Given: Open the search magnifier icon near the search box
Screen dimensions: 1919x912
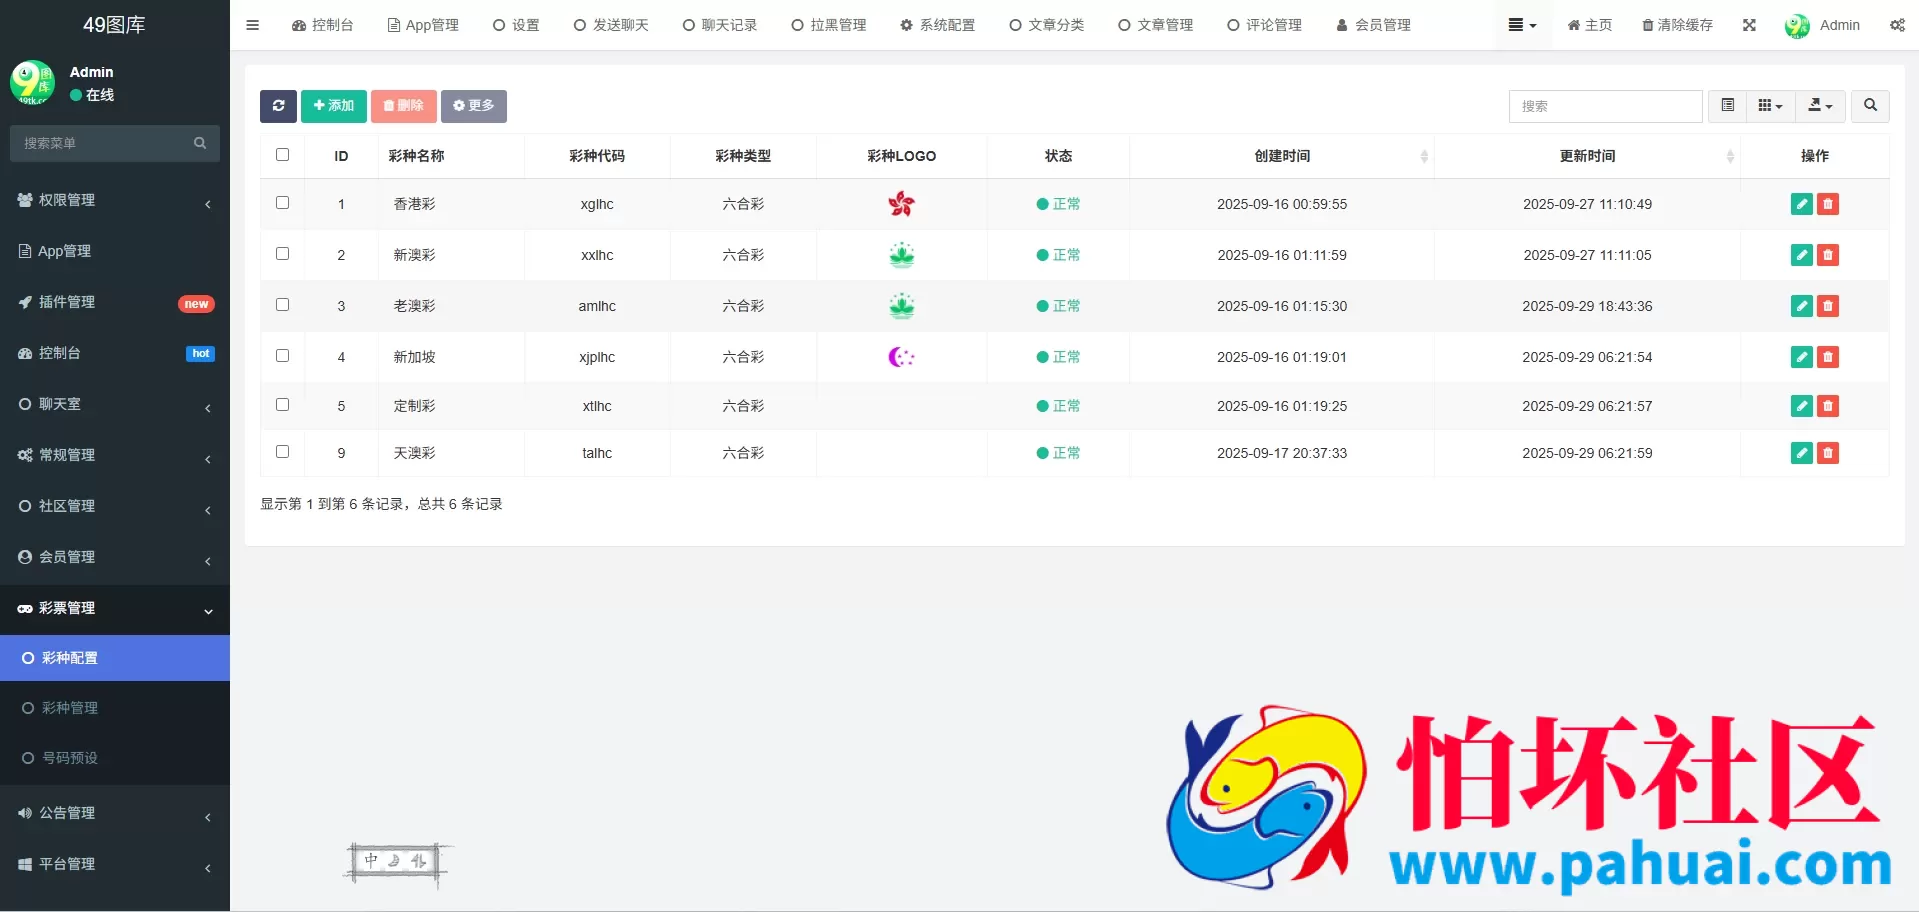Looking at the screenshot, I should point(1868,106).
